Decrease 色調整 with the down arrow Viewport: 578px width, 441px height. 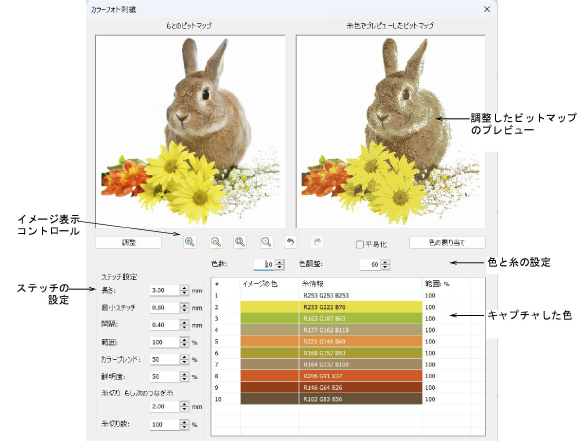385,267
